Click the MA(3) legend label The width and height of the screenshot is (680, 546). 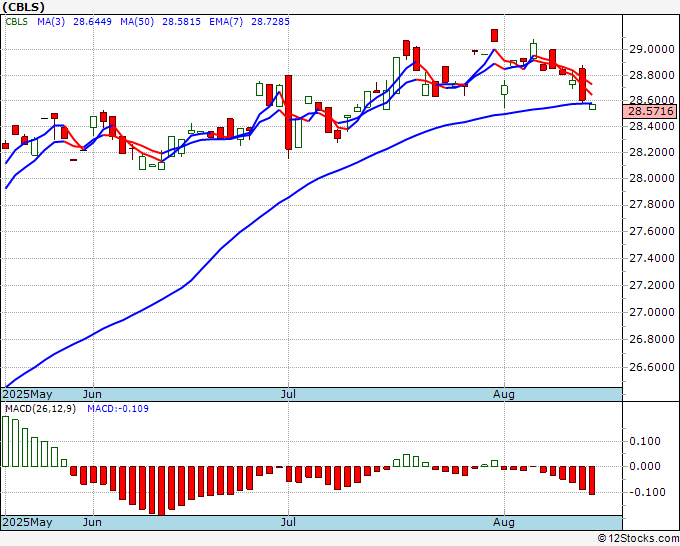(x=51, y=22)
